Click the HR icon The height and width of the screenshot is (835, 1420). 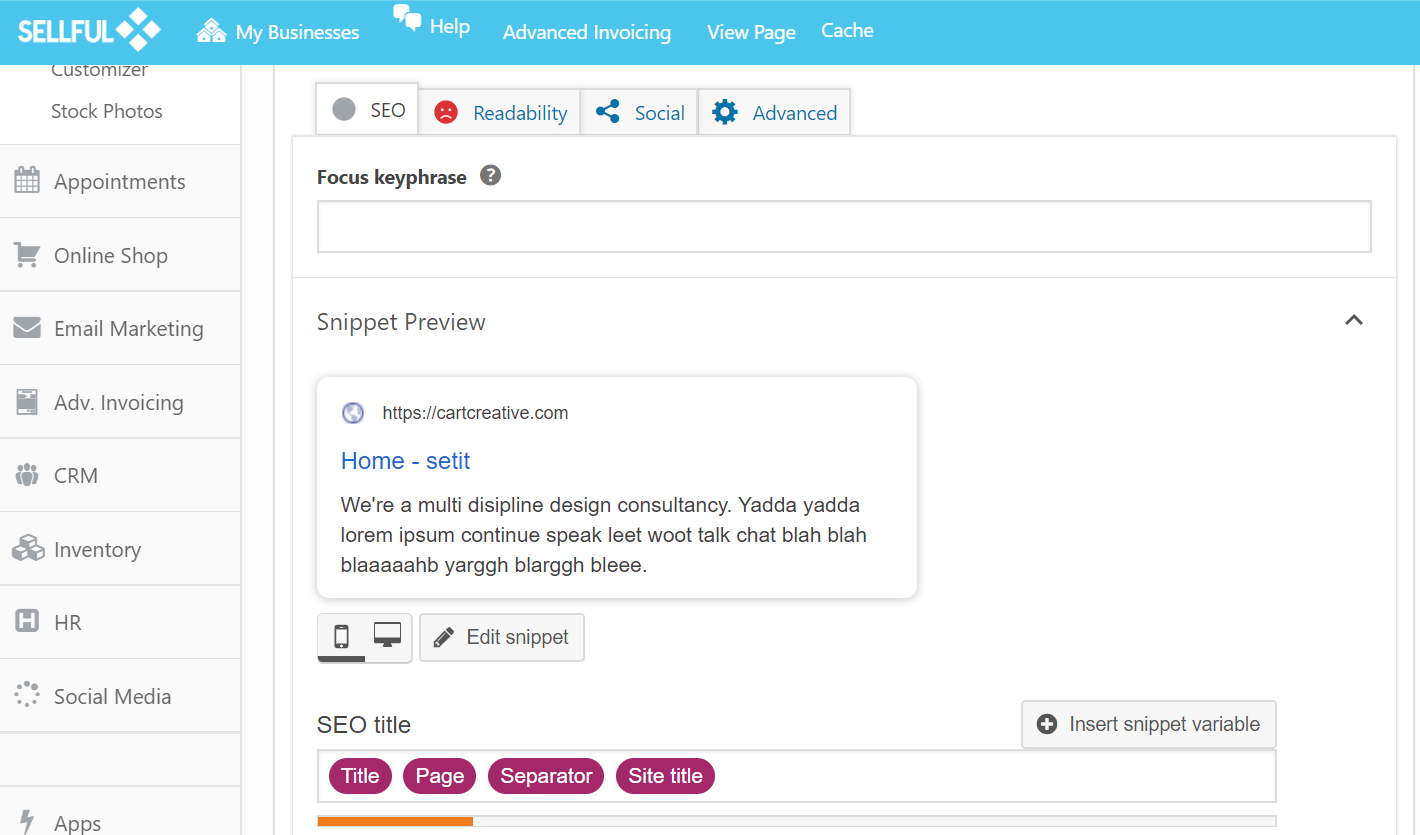point(27,622)
